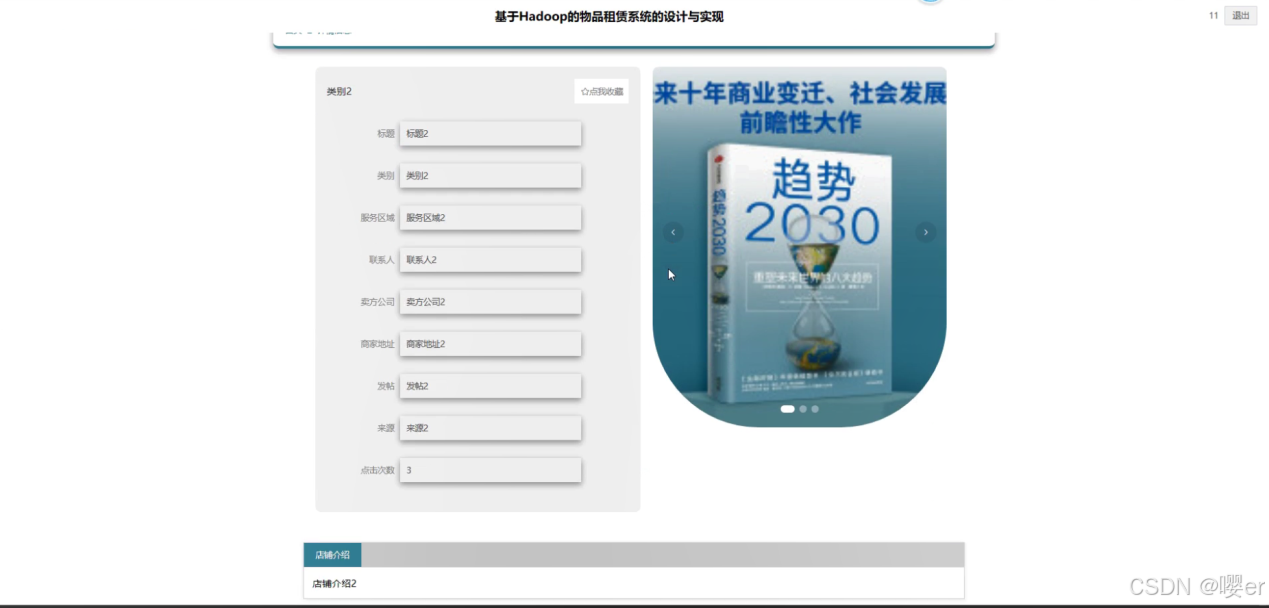This screenshot has width=1269, height=608.
Task: Click the 发帖 field showing 发帖2
Action: click(x=490, y=385)
